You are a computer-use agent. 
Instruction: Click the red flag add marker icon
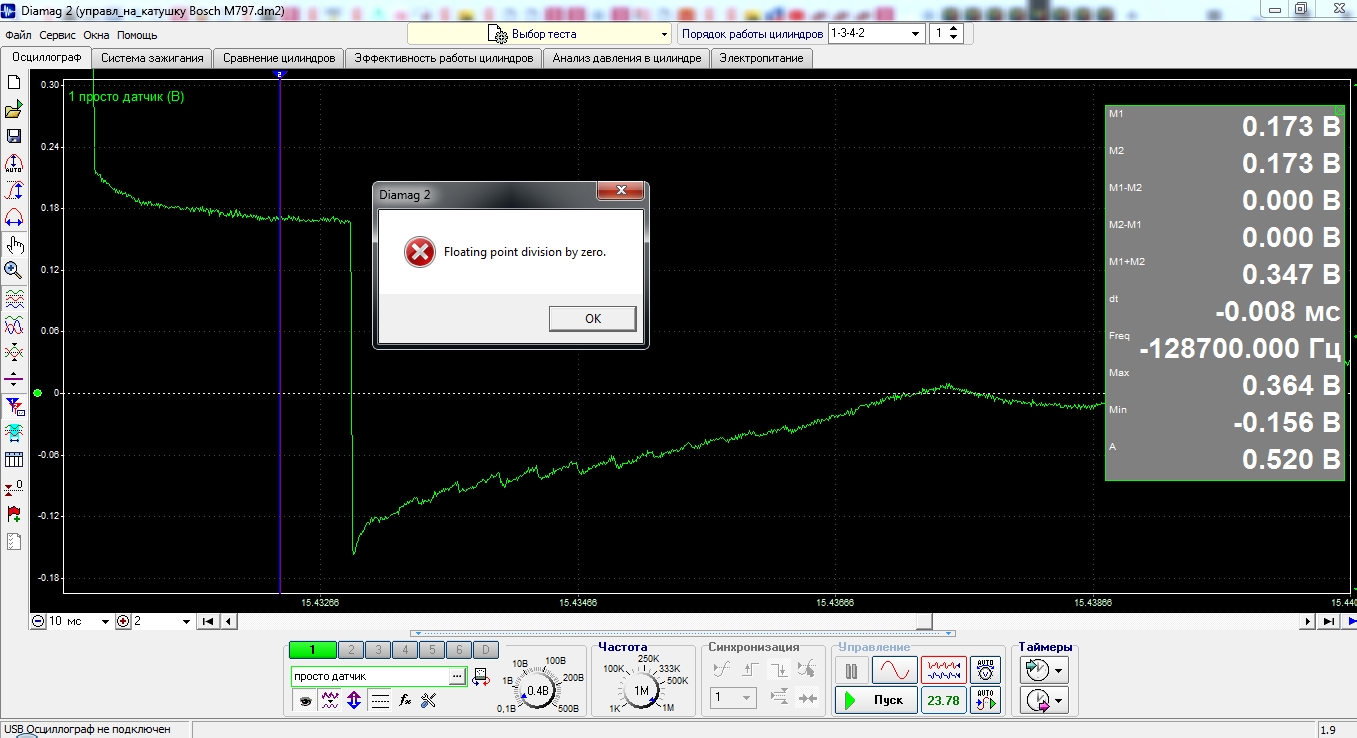[x=14, y=514]
